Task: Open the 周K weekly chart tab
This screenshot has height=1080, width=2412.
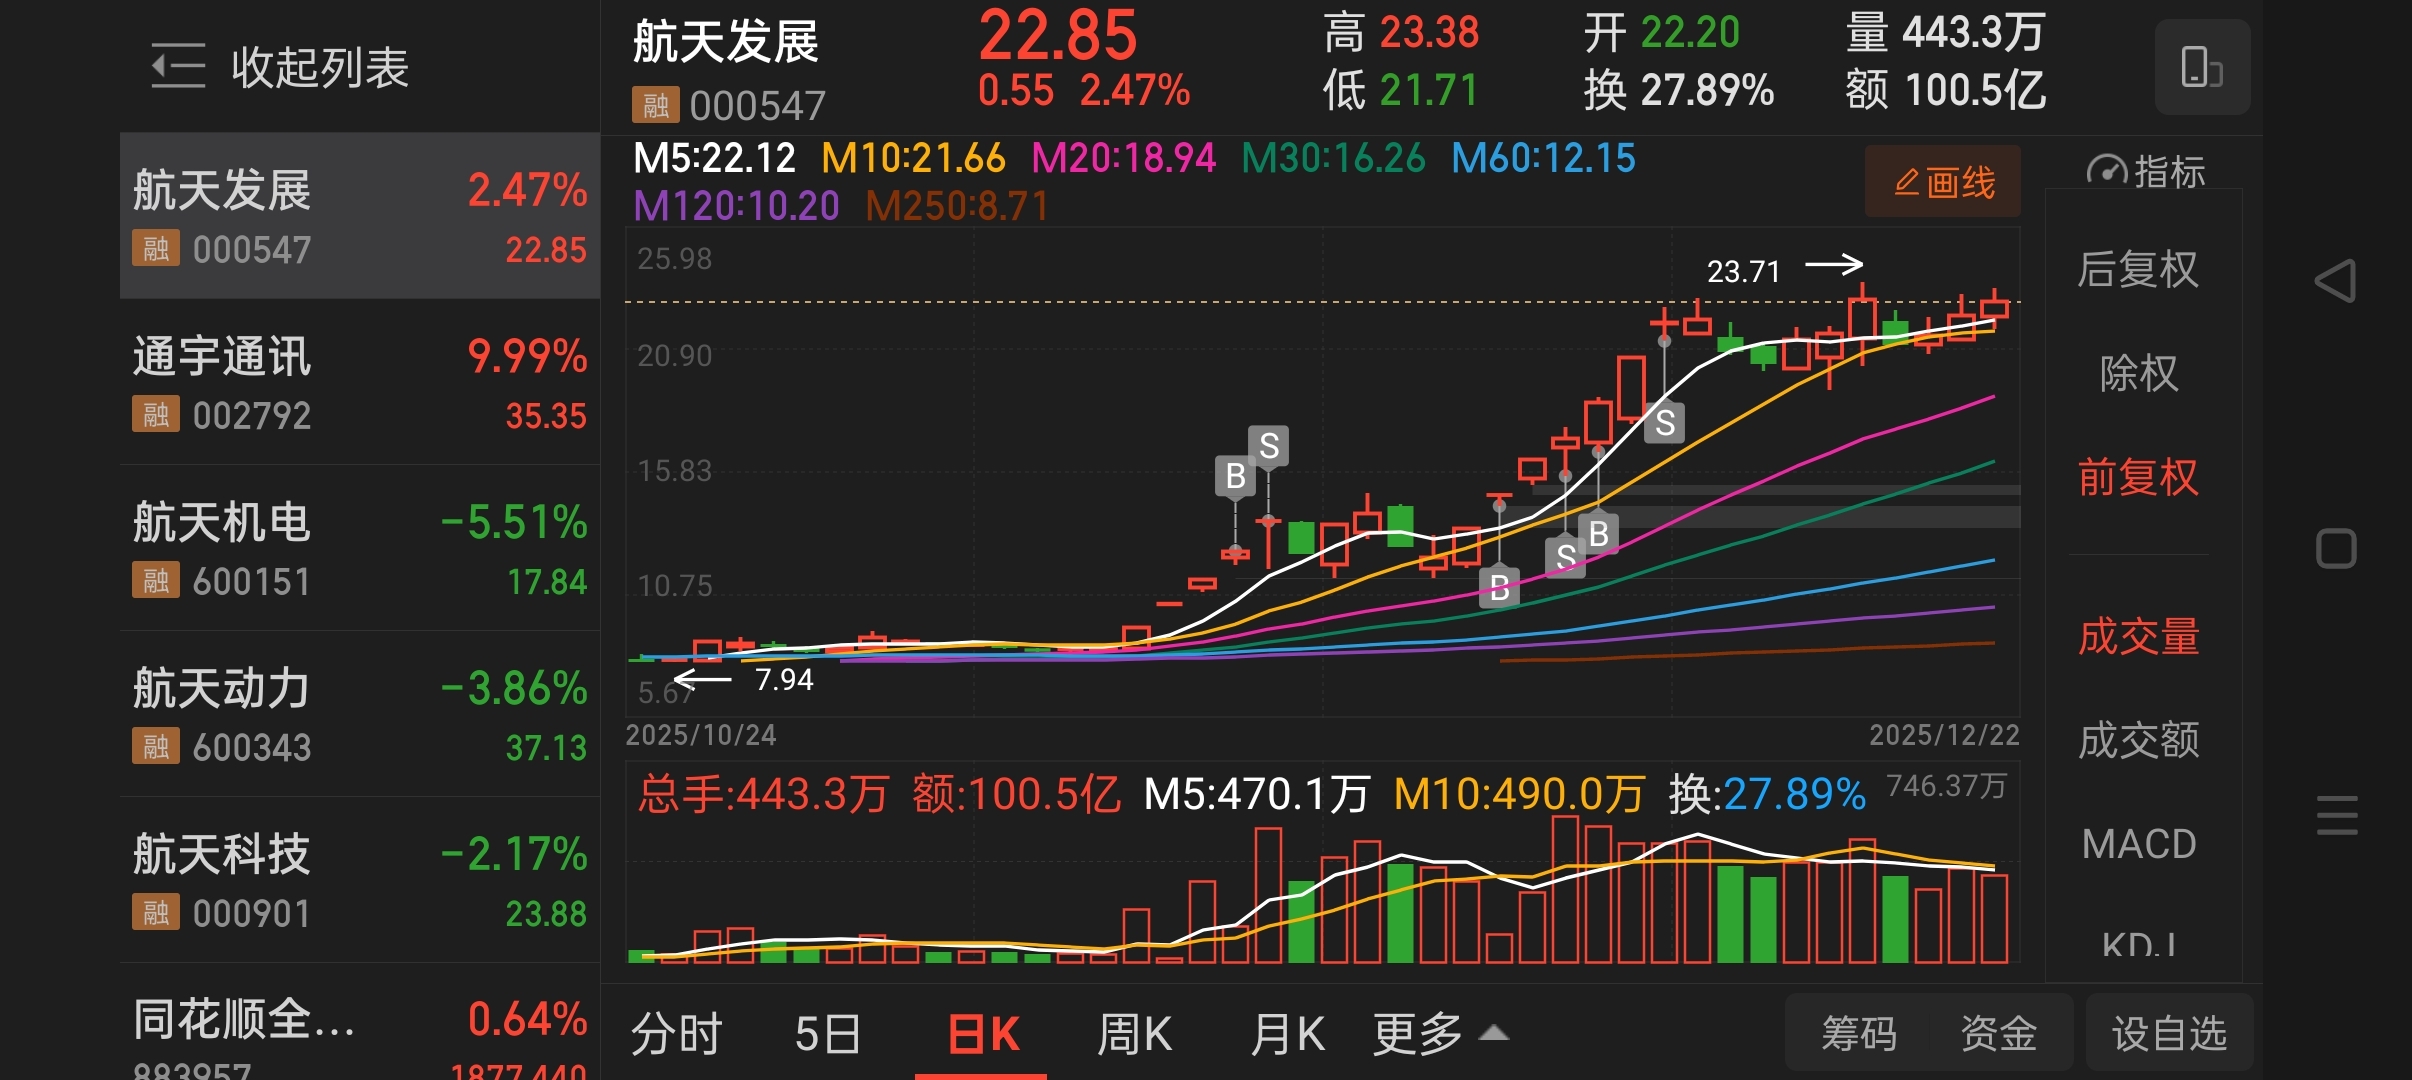Action: (x=1134, y=1034)
